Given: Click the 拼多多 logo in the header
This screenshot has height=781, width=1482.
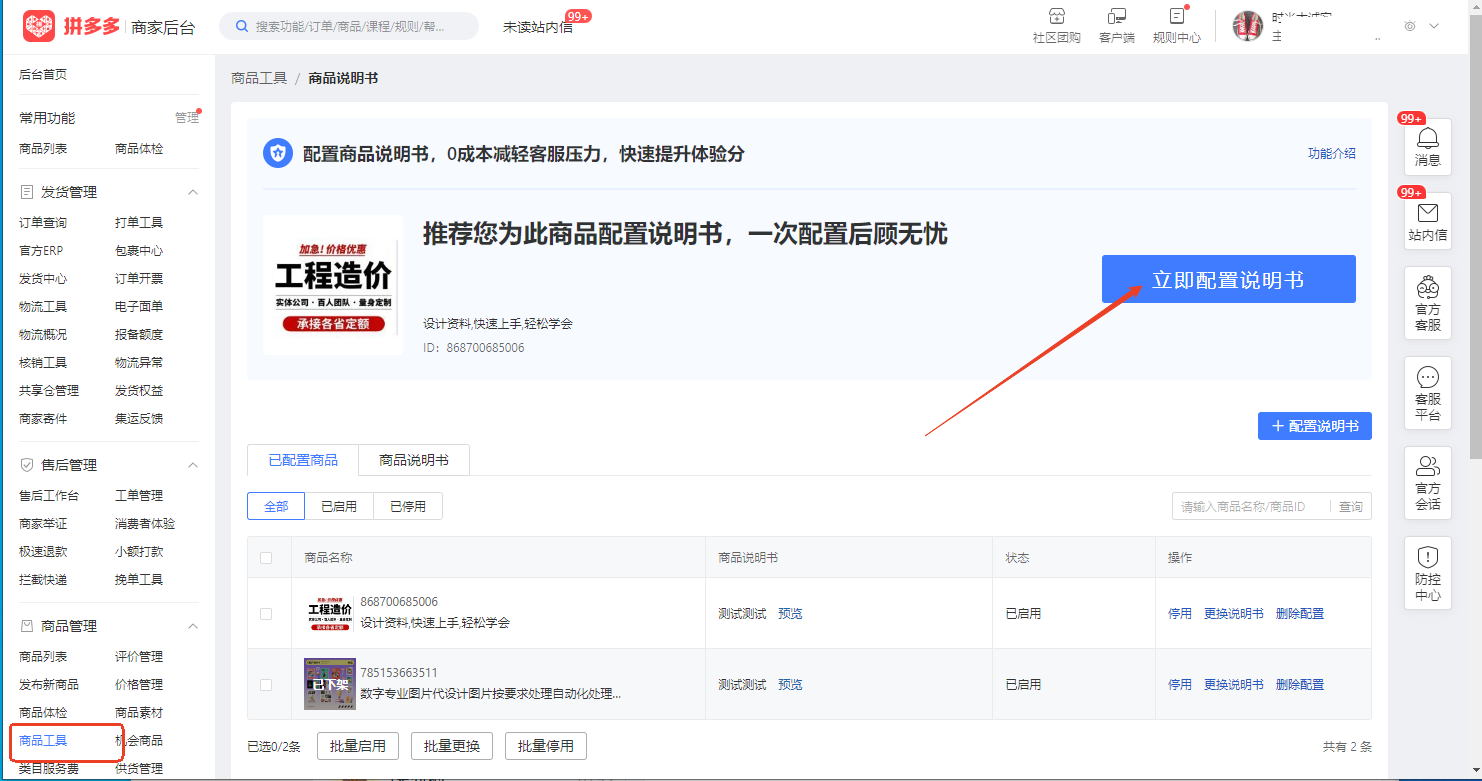Looking at the screenshot, I should pos(71,26).
